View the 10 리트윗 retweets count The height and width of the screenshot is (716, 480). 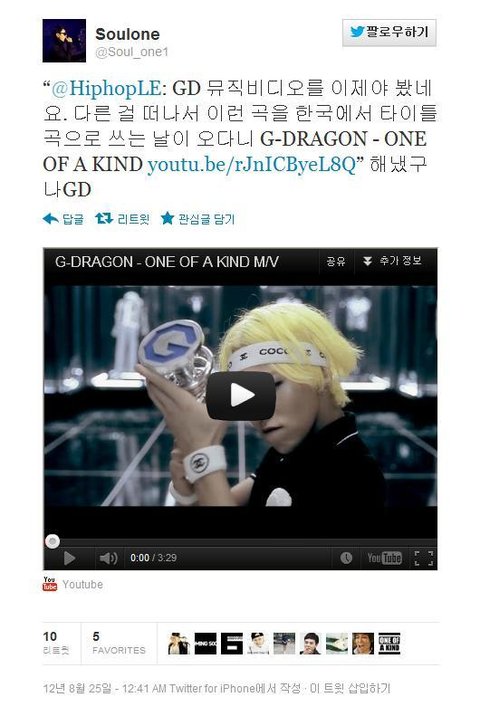pos(56,643)
